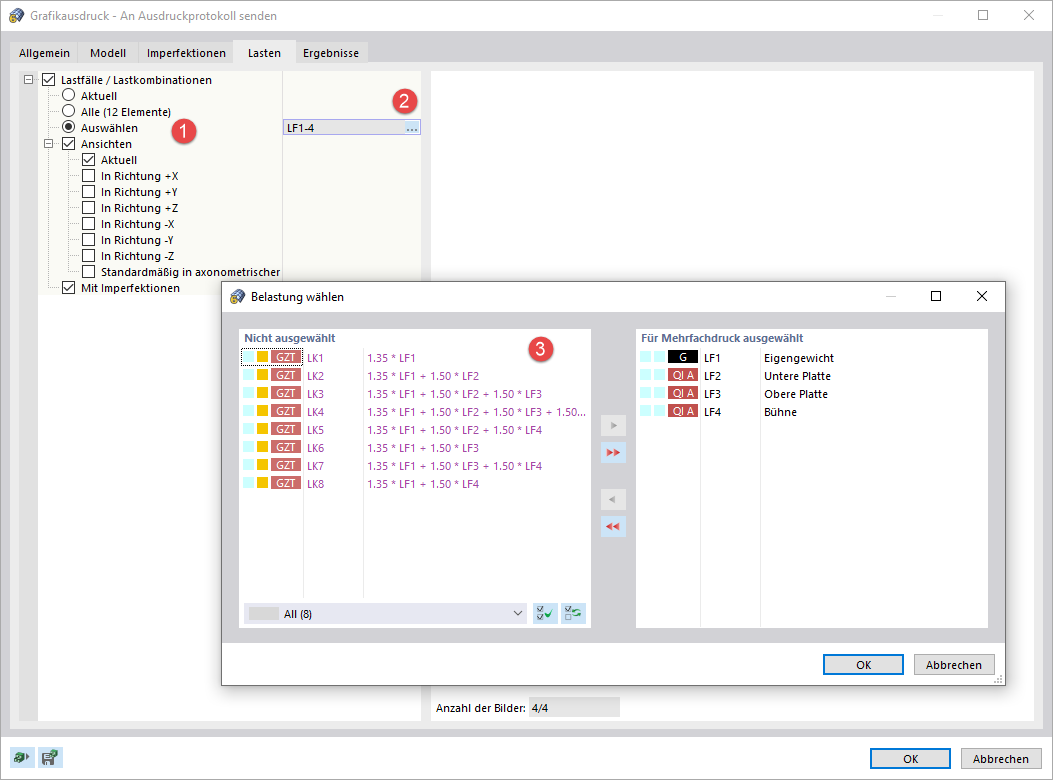The height and width of the screenshot is (780, 1053).
Task: Click the double right arrow to add all
Action: pyautogui.click(x=613, y=452)
